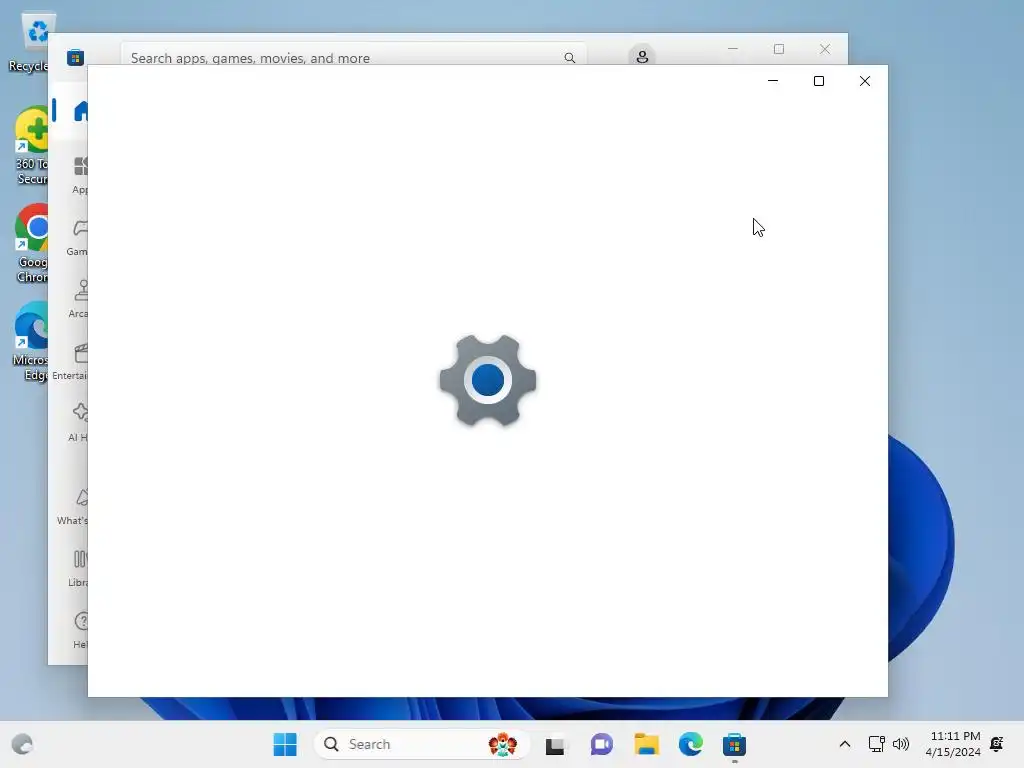Screen dimensions: 1024x768
Task: Open Gaming section in Store sidebar
Action: click(78, 237)
